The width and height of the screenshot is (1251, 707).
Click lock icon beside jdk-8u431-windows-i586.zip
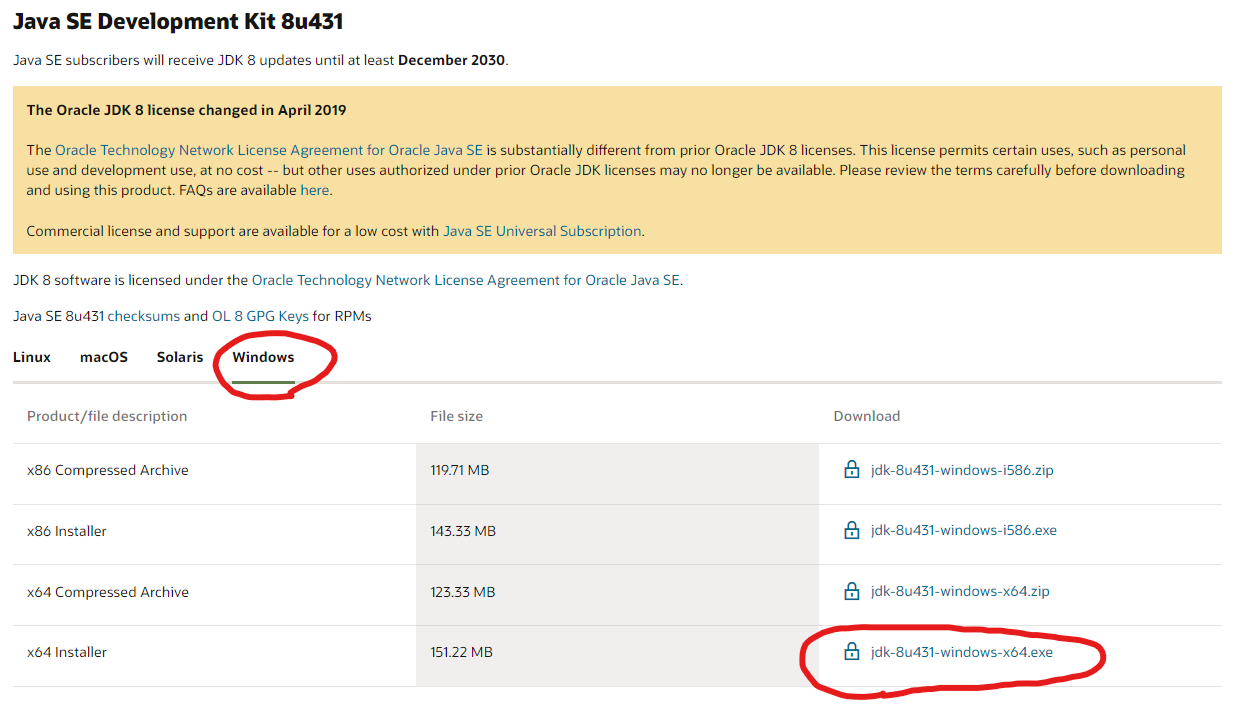[852, 469]
